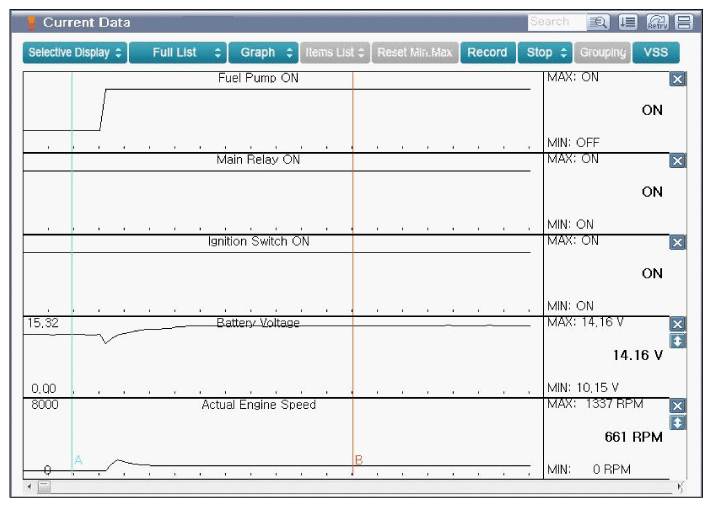Click the scrollbar left arrow
The height and width of the screenshot is (507, 712).
[x=30, y=487]
